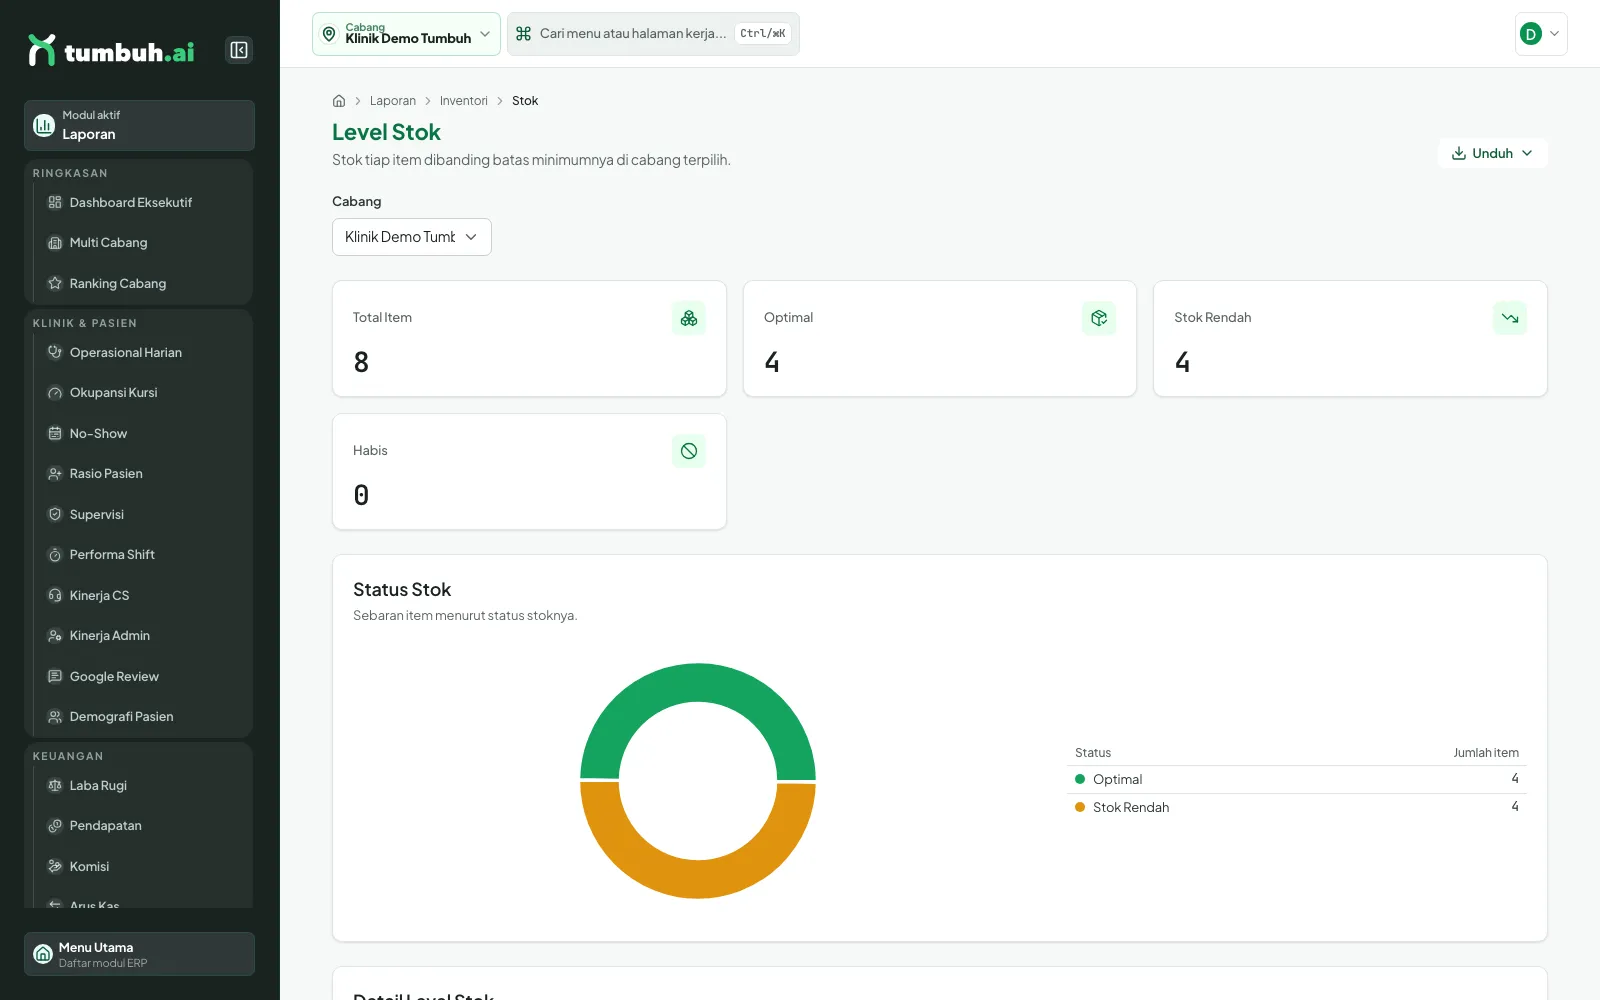Click the location pin icon in header

click(x=329, y=34)
